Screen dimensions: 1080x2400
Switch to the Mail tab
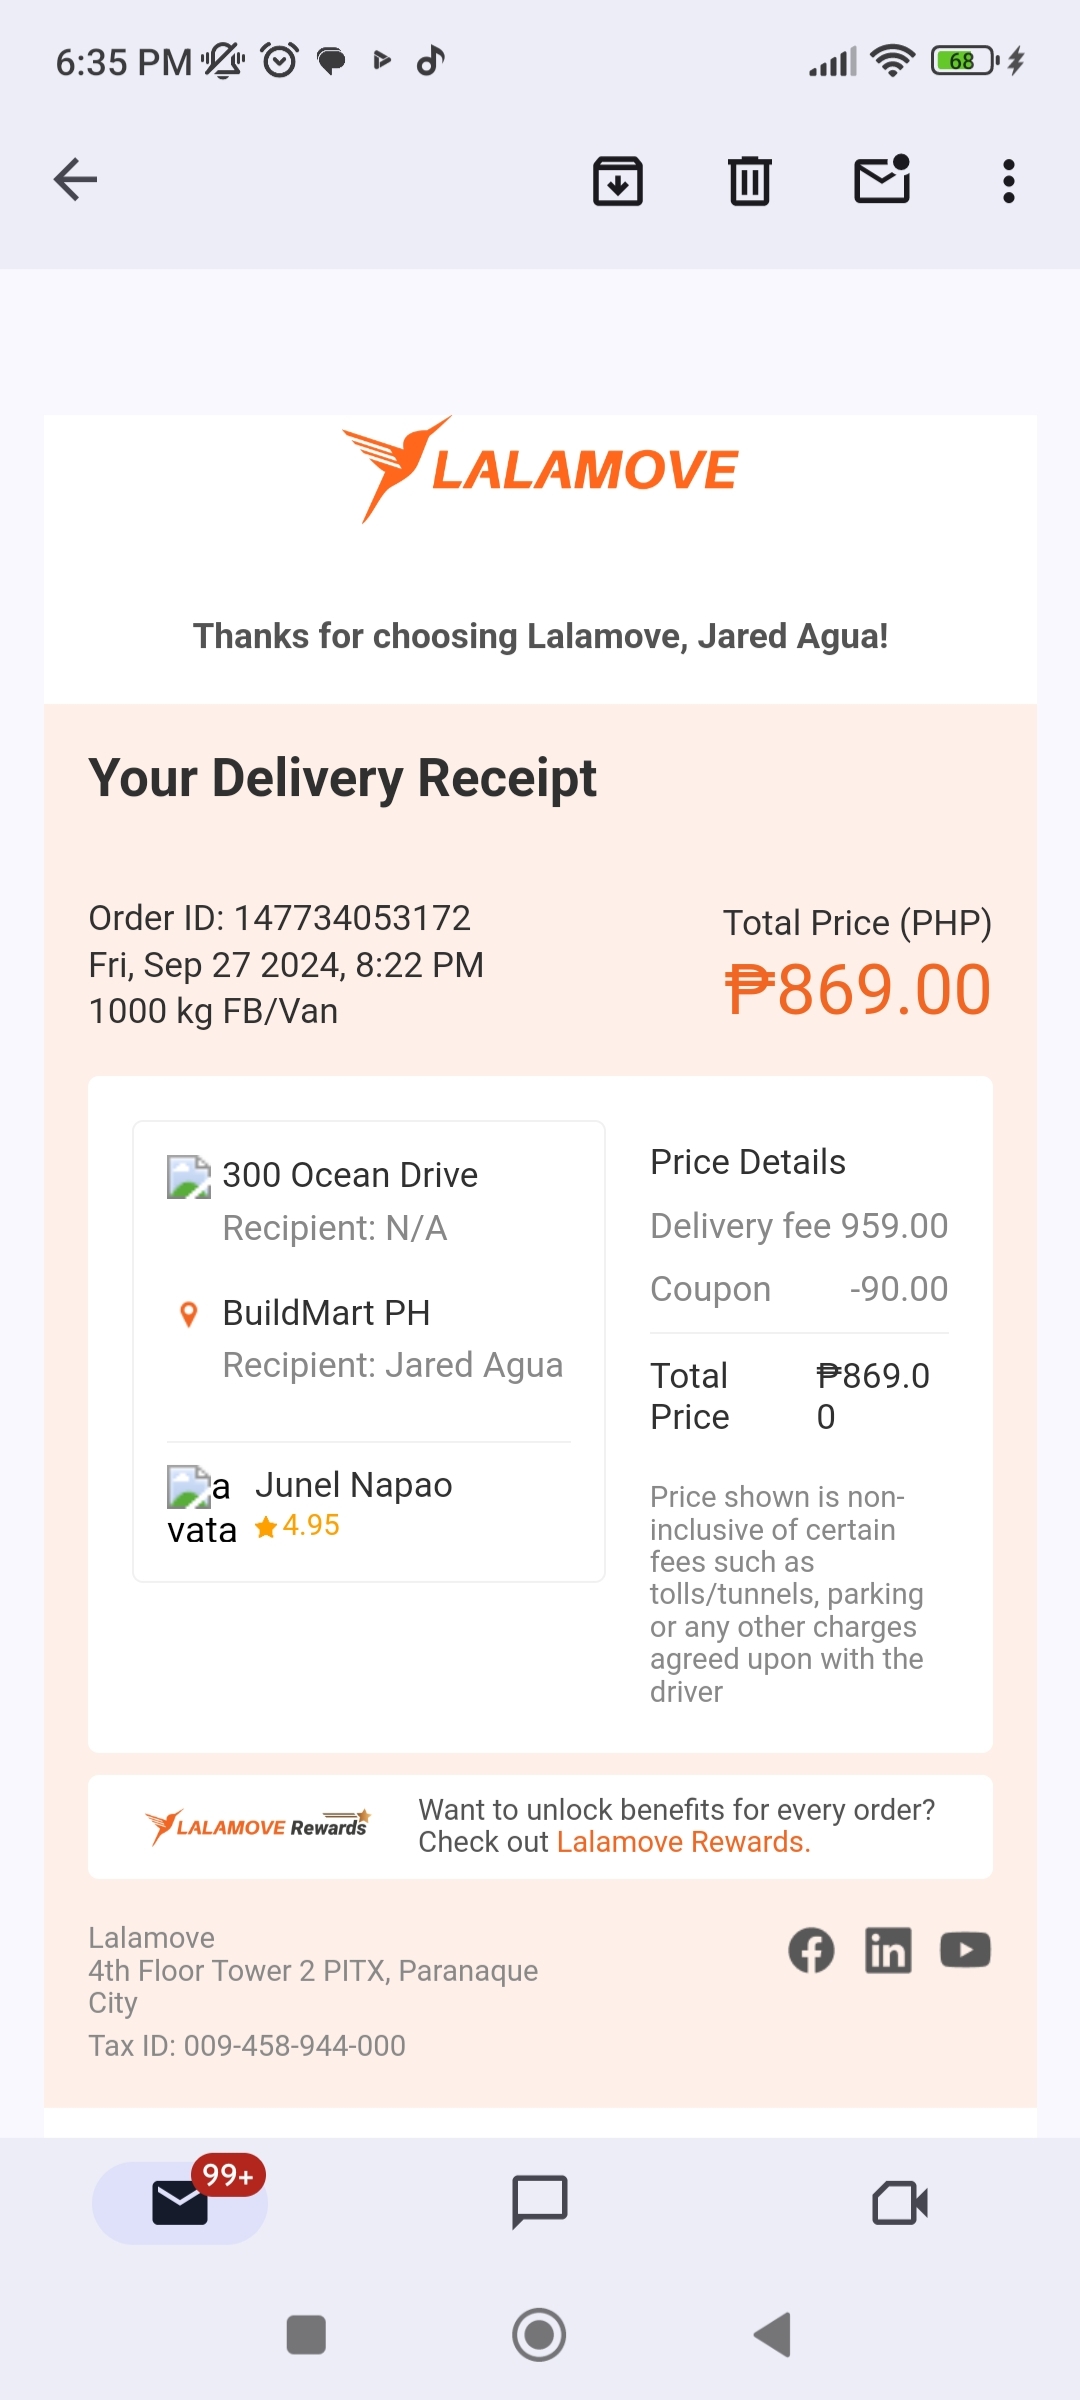coord(180,2202)
